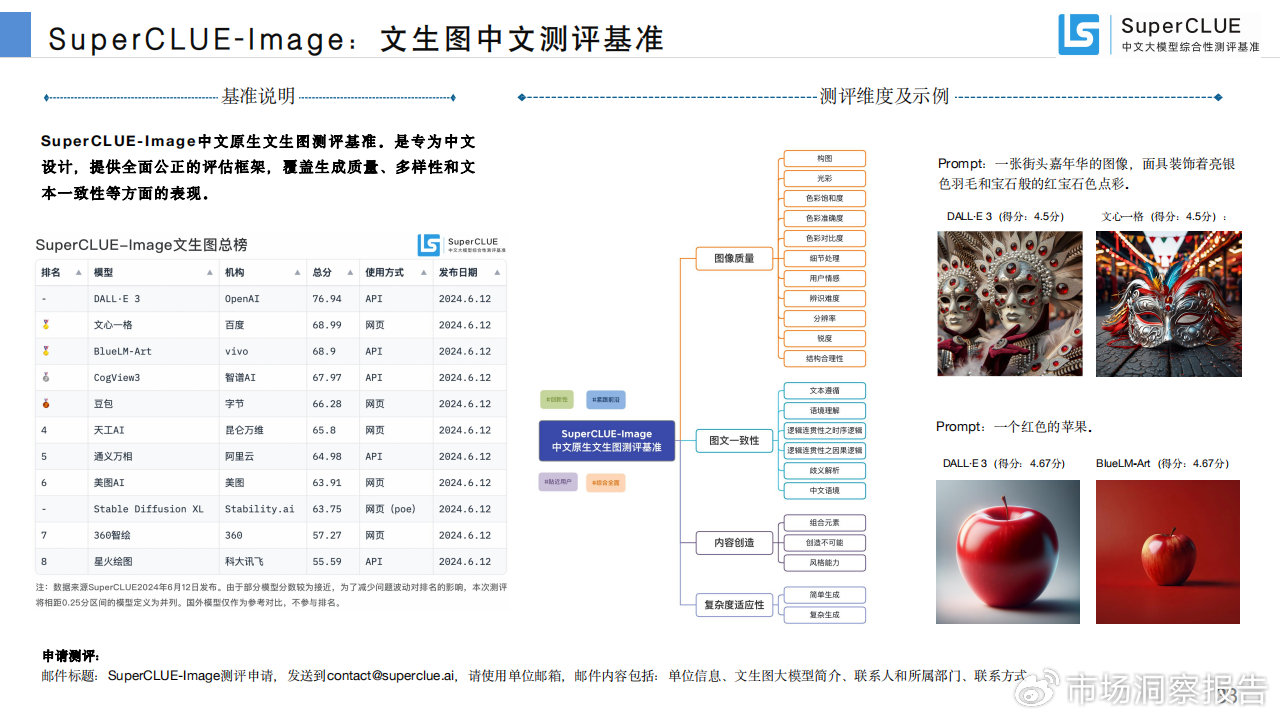This screenshot has height=720, width=1280.
Task: Click the 复杂生成 leaf node
Action: coord(824,615)
